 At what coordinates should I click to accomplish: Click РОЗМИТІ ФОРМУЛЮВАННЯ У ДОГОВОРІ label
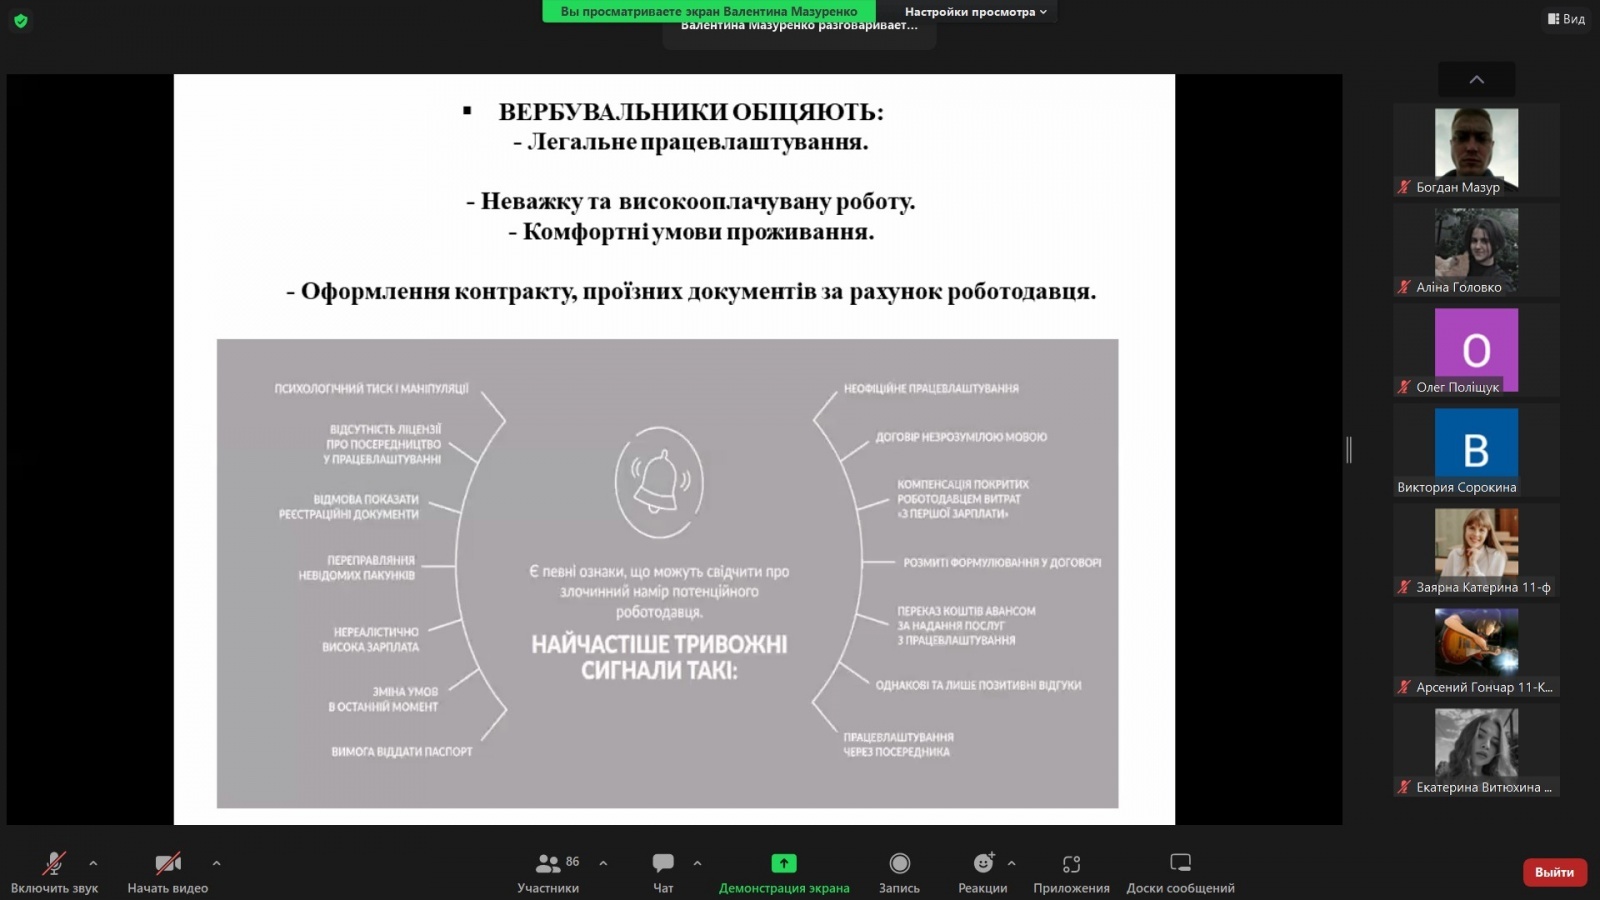[x=1002, y=563]
